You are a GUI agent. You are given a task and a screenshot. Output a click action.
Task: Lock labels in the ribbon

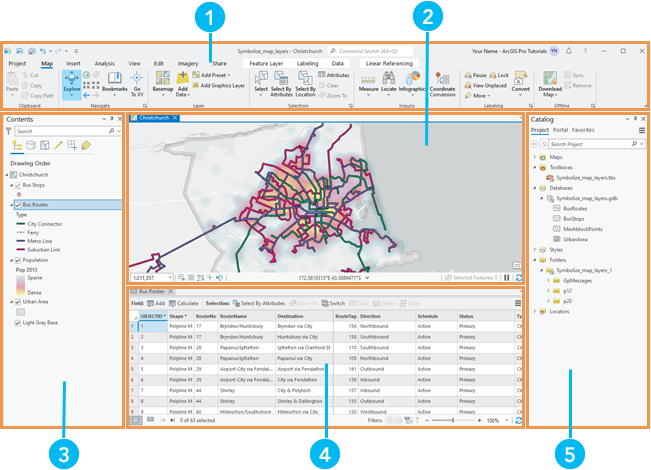499,75
